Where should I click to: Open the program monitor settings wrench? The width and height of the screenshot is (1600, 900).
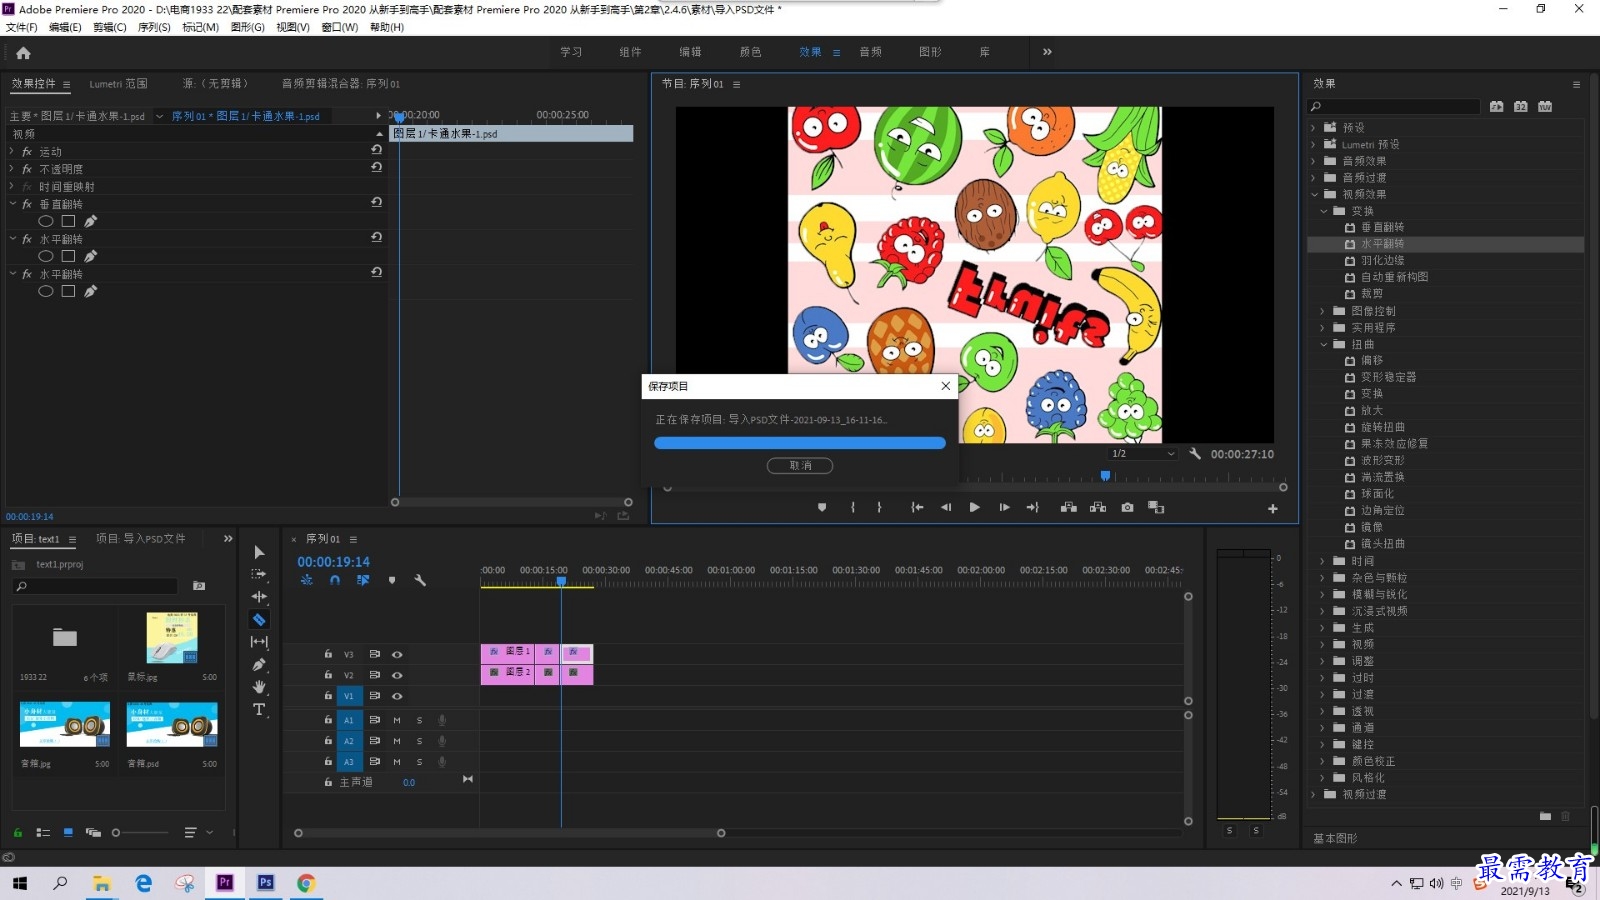coord(1195,454)
